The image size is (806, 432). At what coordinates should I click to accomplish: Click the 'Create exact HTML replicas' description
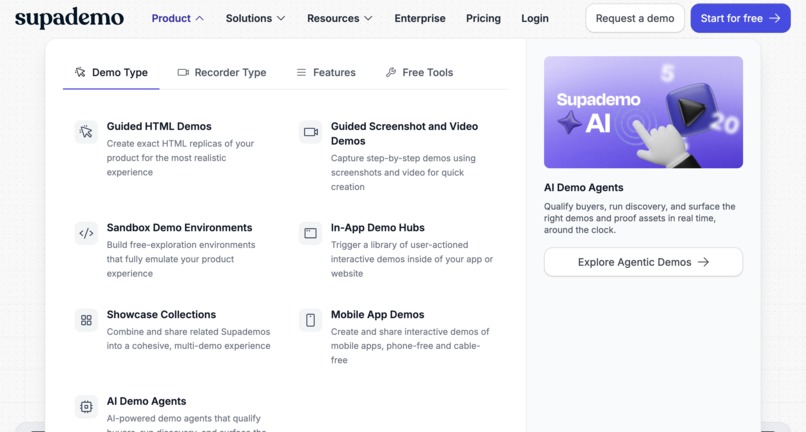180,158
